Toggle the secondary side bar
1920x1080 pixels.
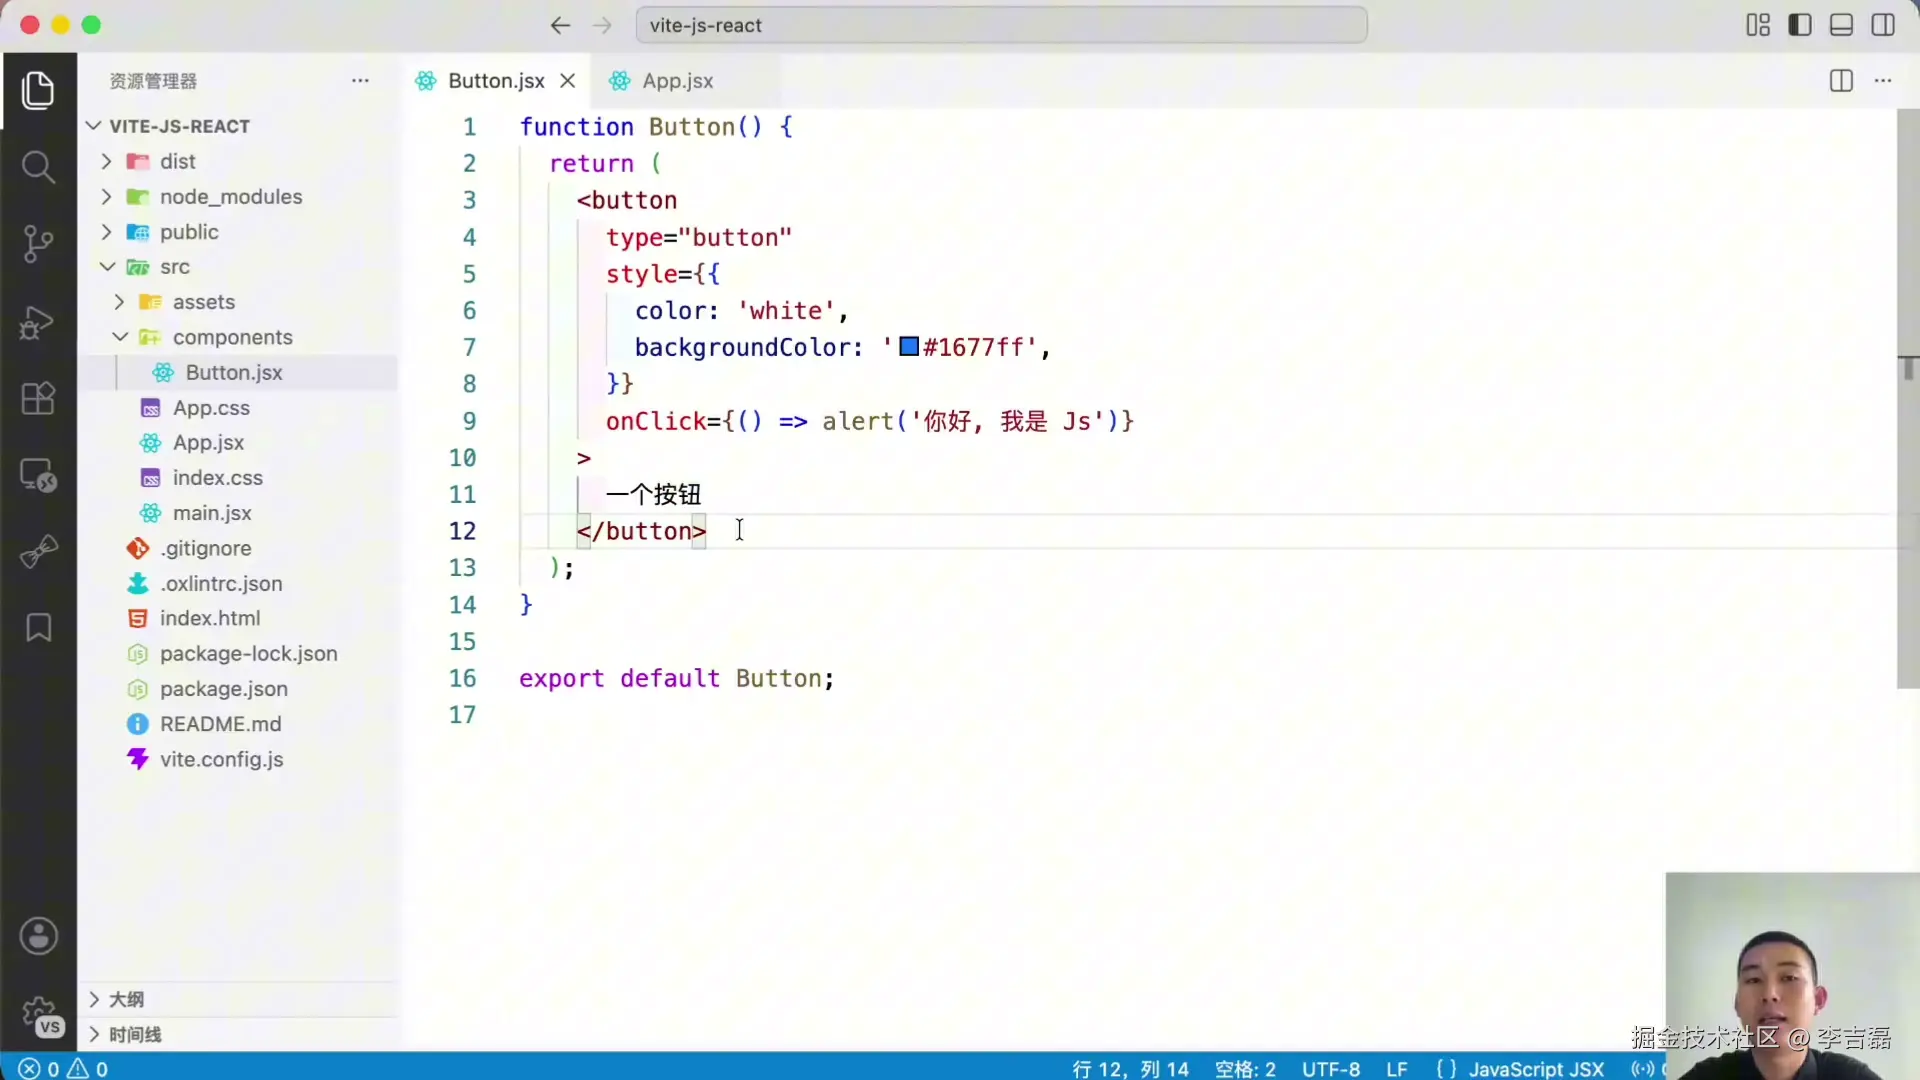coord(1883,25)
